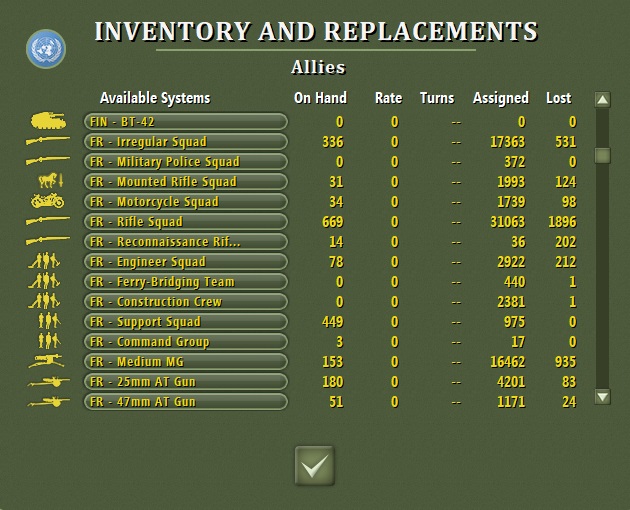Click Assigned value 2922 for Engineer Squad
Image resolution: width=630 pixels, height=510 pixels.
[x=511, y=262]
